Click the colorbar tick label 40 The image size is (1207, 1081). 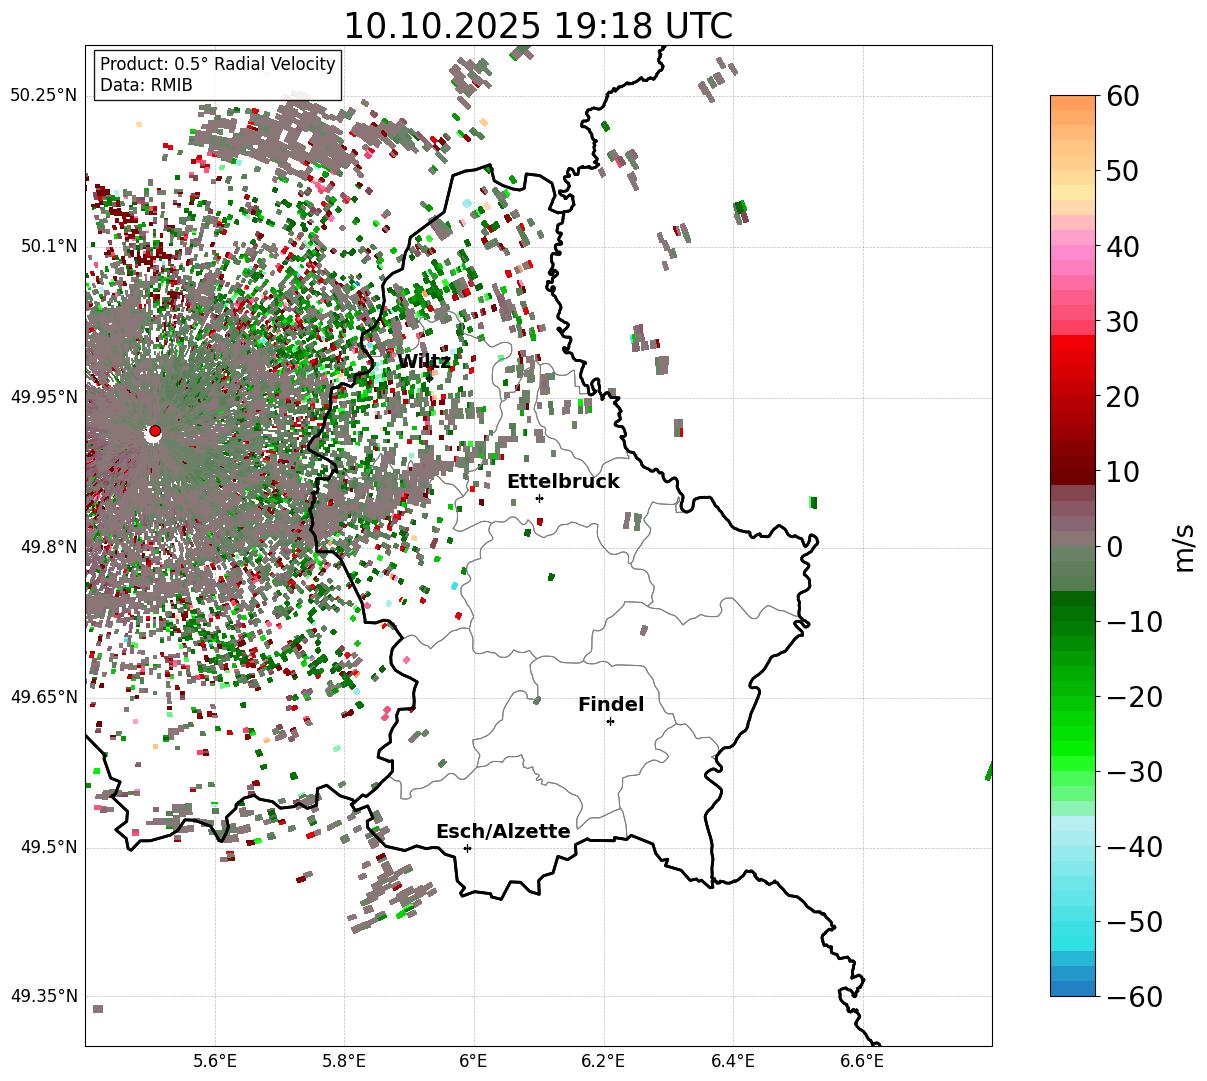[1122, 246]
